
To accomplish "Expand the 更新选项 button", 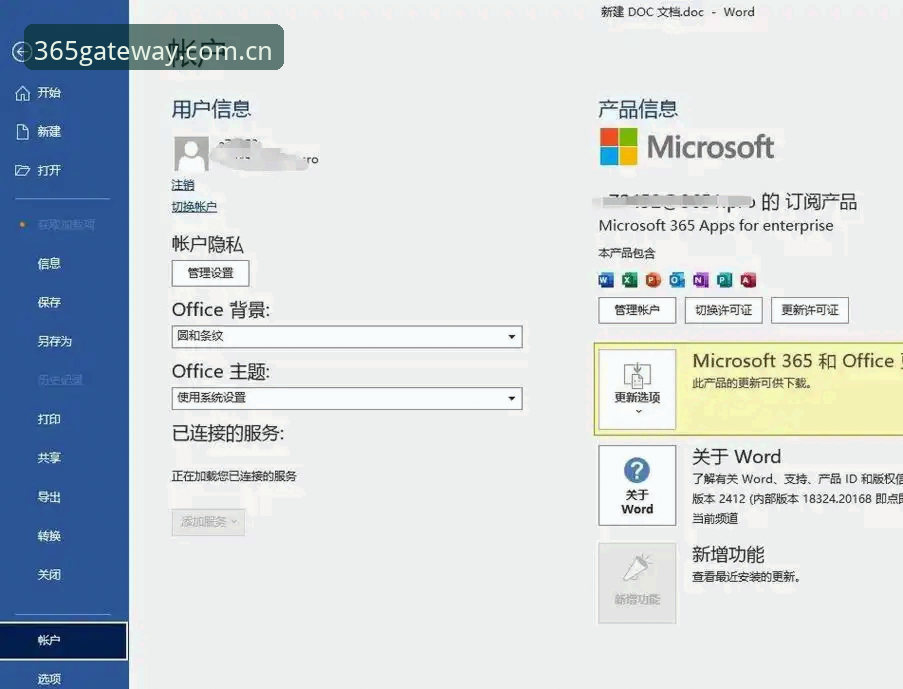I will (x=637, y=389).
